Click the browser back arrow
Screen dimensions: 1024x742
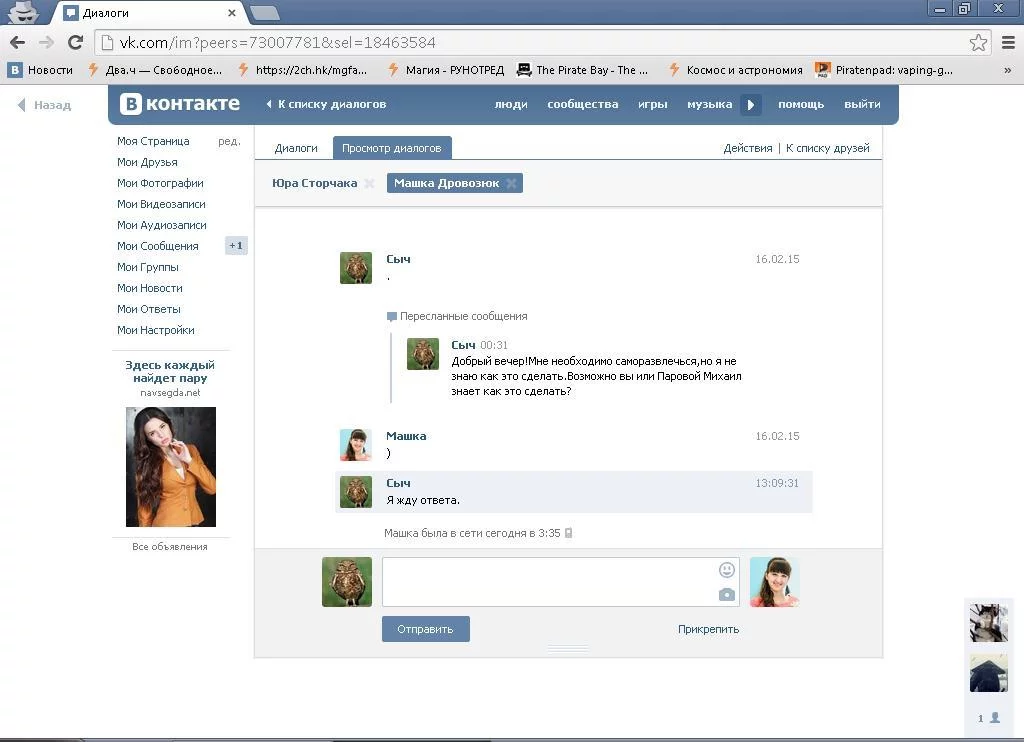(x=18, y=42)
